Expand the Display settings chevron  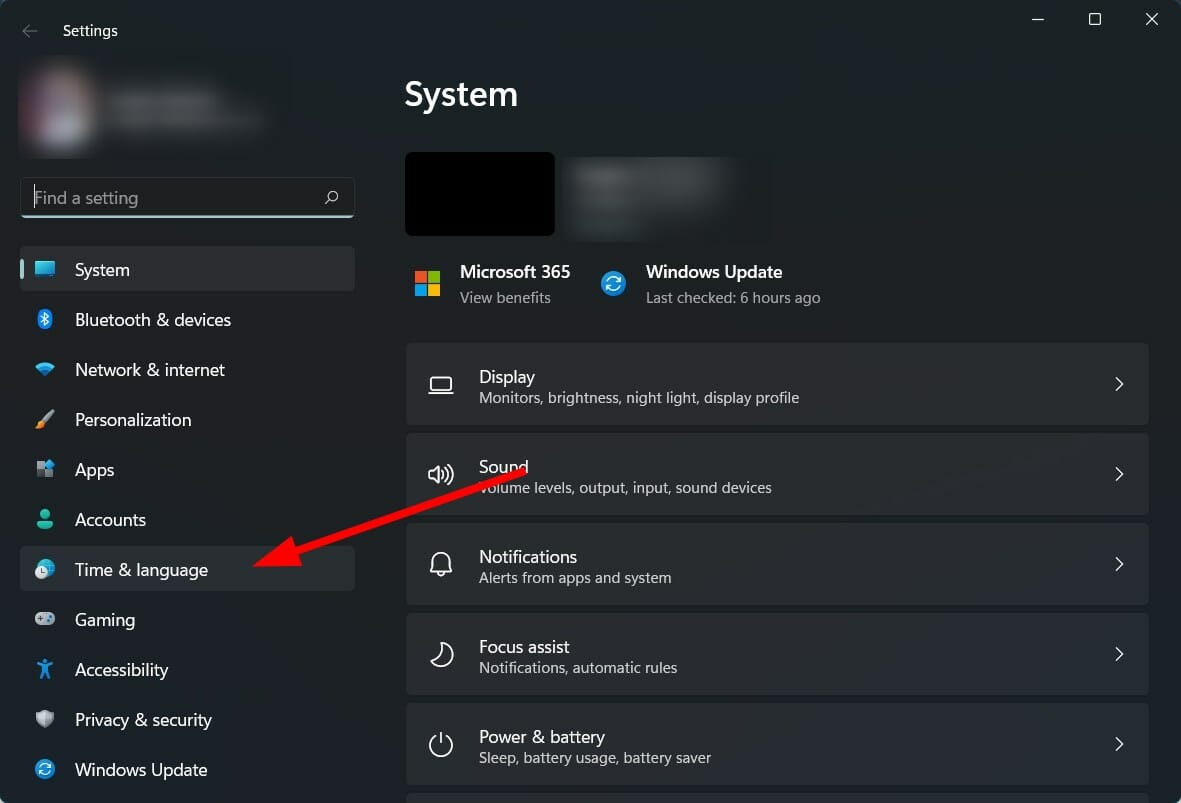[x=1119, y=384]
